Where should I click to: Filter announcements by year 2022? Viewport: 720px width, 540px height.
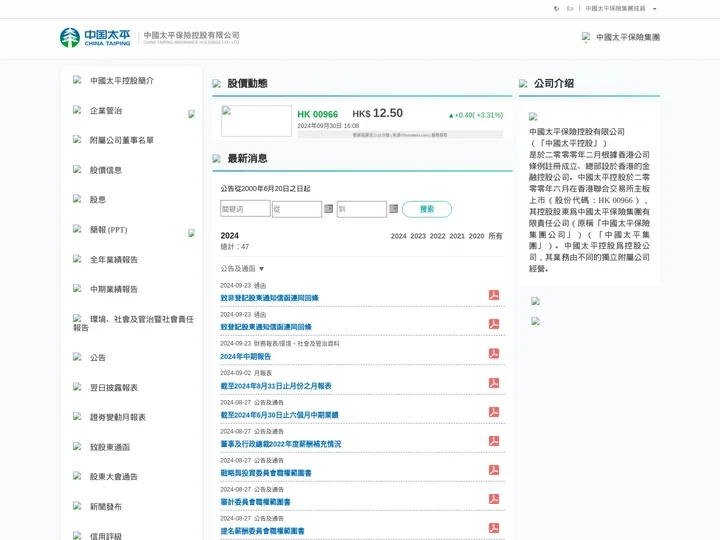pyautogui.click(x=438, y=236)
